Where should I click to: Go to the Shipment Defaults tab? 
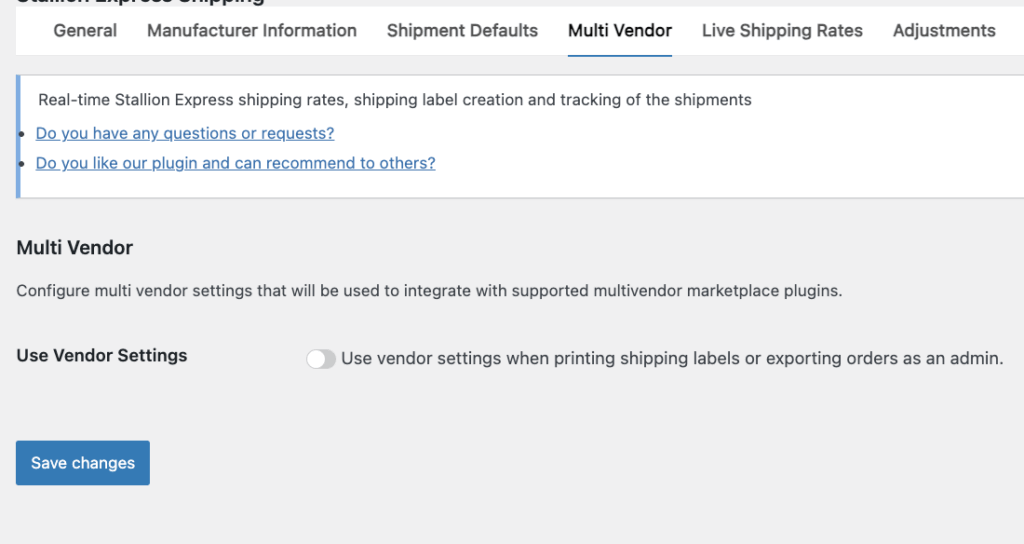(462, 31)
